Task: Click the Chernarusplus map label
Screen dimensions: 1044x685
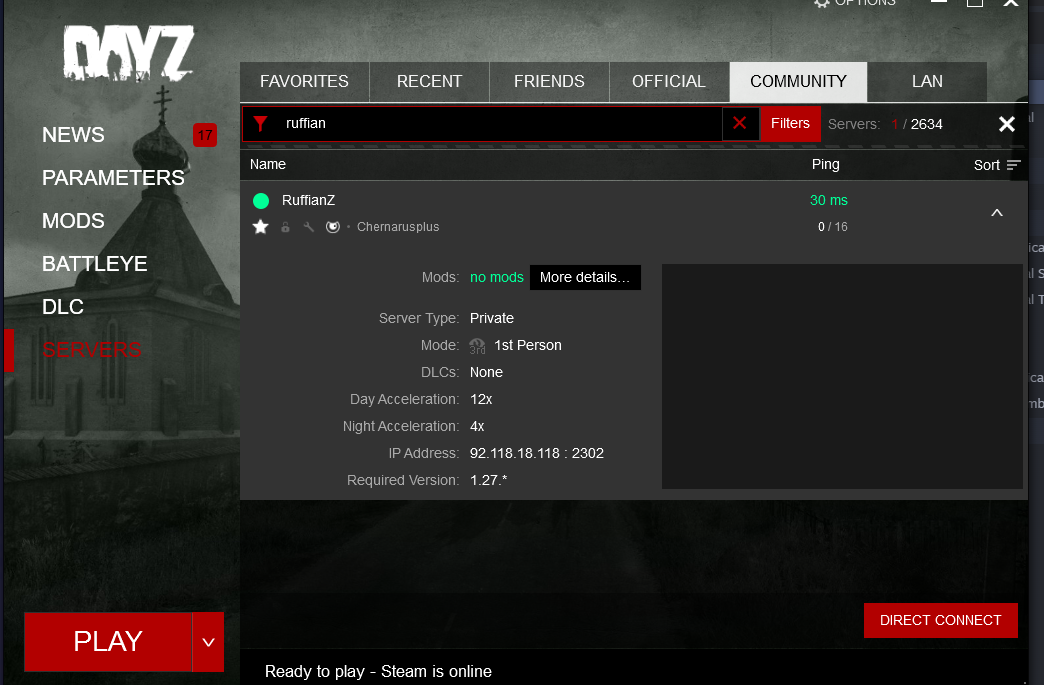Action: 398,227
